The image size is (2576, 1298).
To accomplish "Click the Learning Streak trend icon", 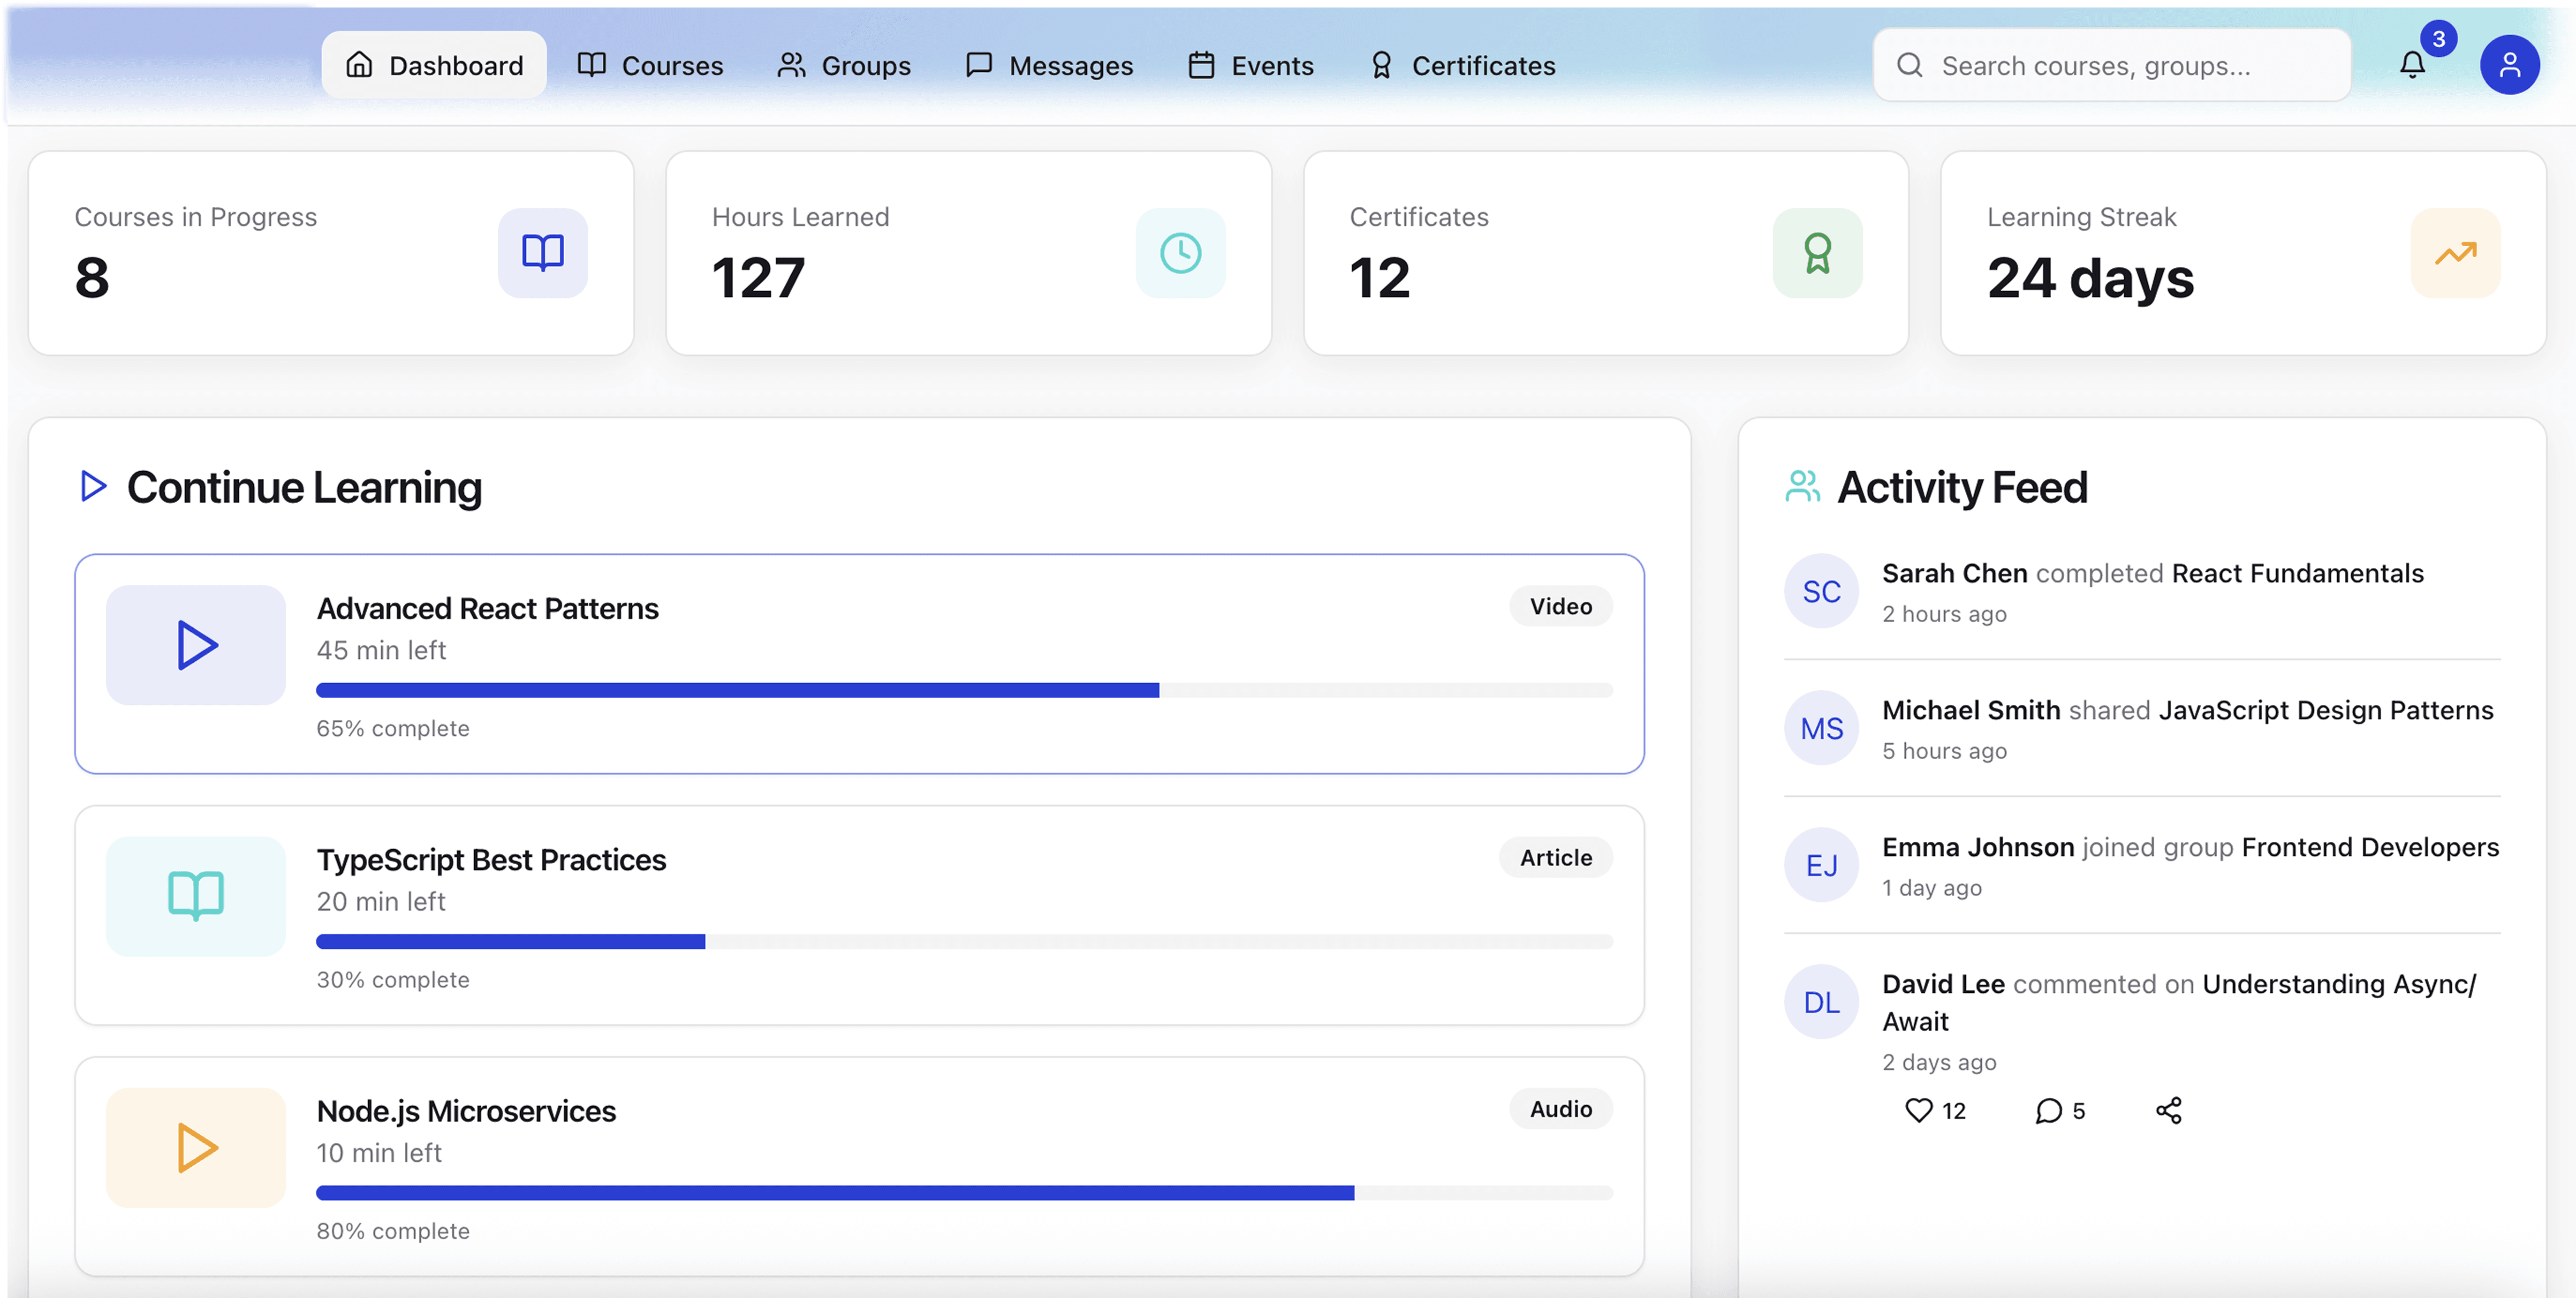I will [2455, 253].
